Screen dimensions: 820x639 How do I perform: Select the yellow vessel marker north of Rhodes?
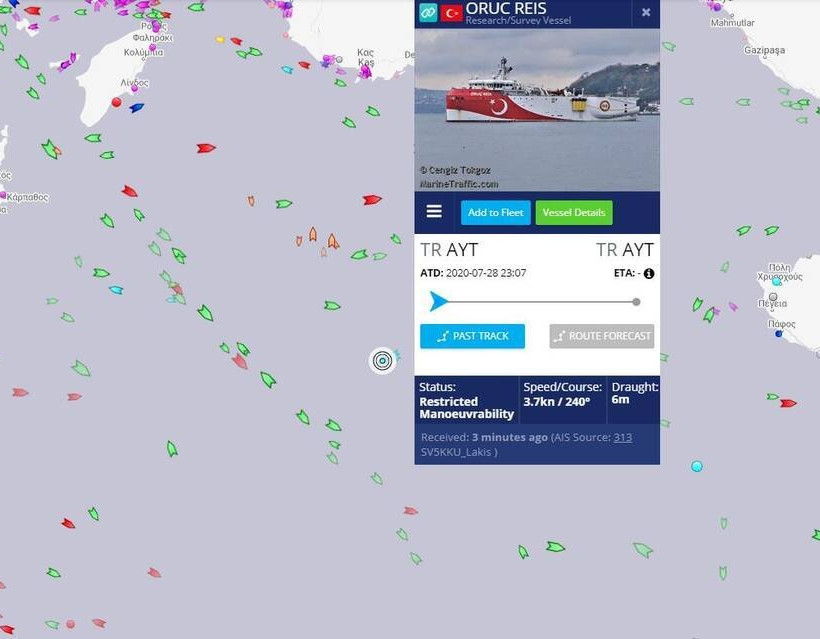coord(220,39)
